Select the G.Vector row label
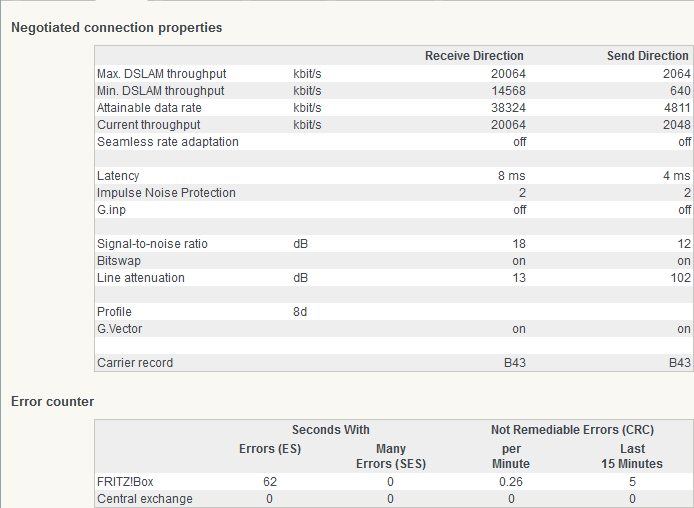 (x=119, y=329)
